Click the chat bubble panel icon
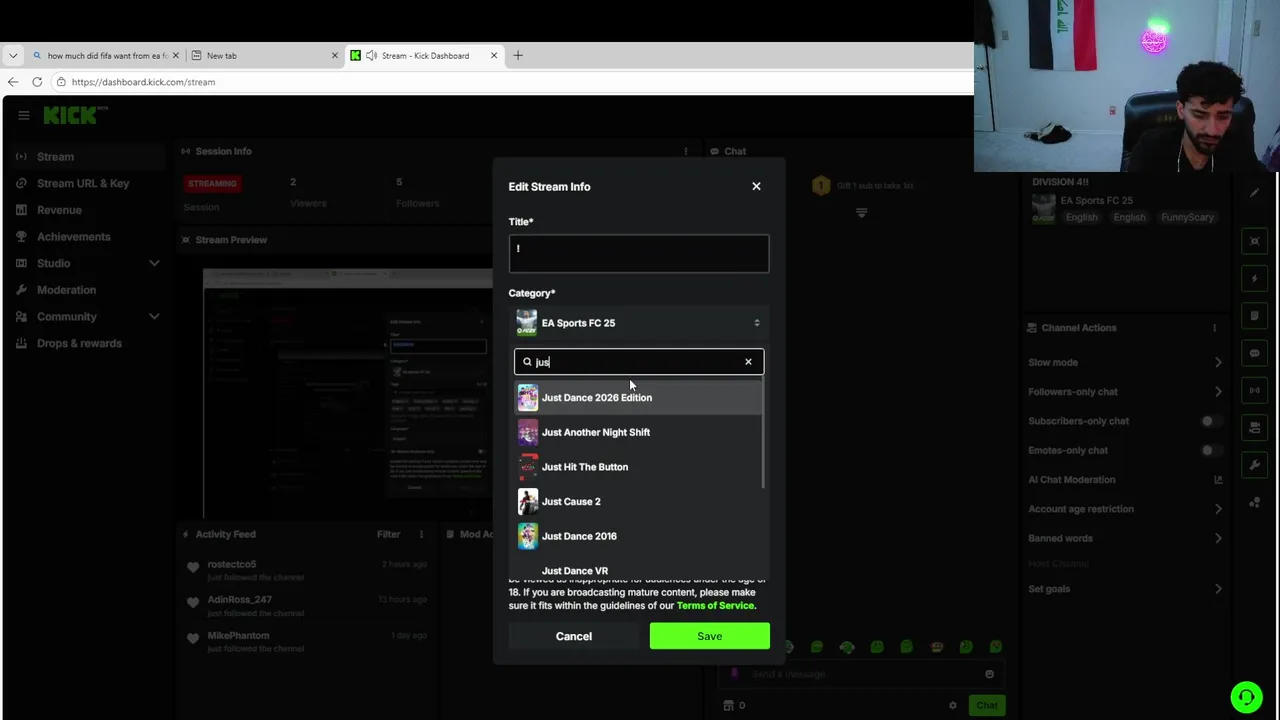 tap(1254, 353)
